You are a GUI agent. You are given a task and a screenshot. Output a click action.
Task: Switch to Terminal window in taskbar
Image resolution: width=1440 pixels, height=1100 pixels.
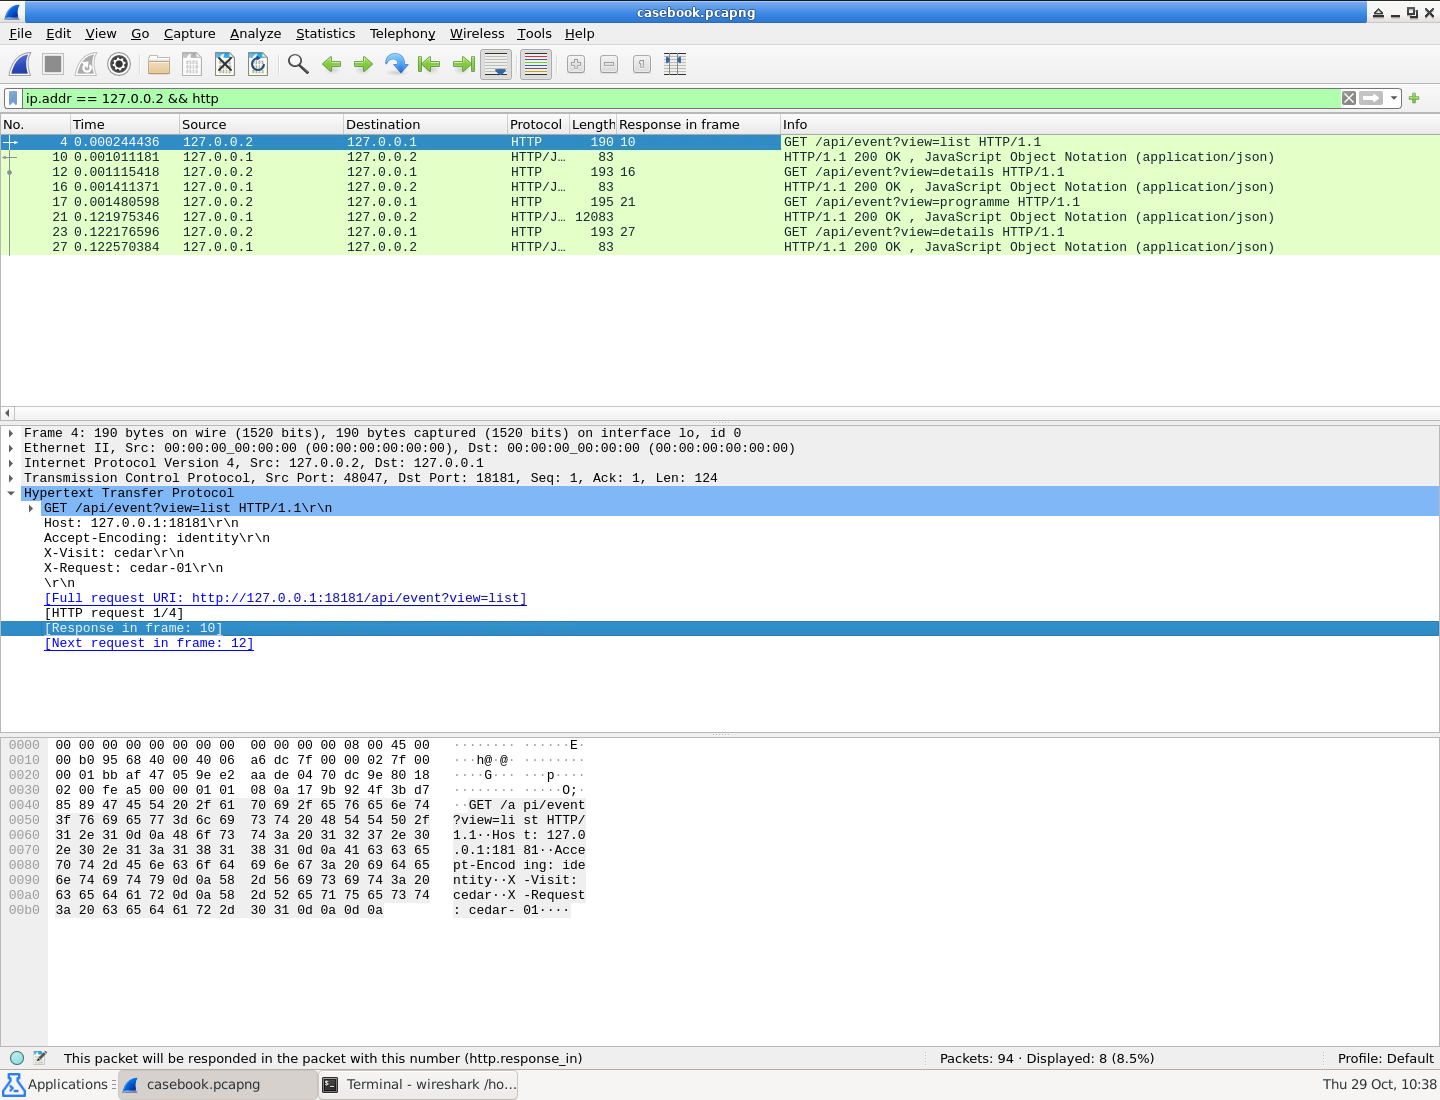tap(419, 1084)
